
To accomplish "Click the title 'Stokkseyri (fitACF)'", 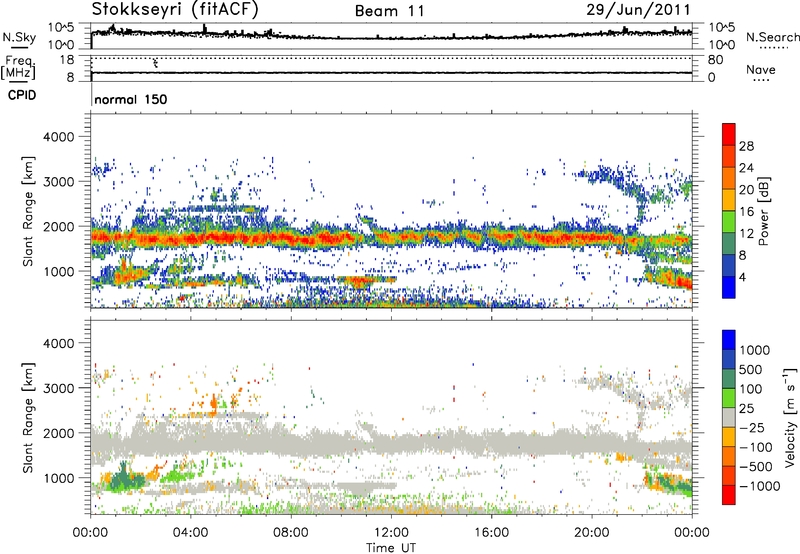I will coord(175,10).
